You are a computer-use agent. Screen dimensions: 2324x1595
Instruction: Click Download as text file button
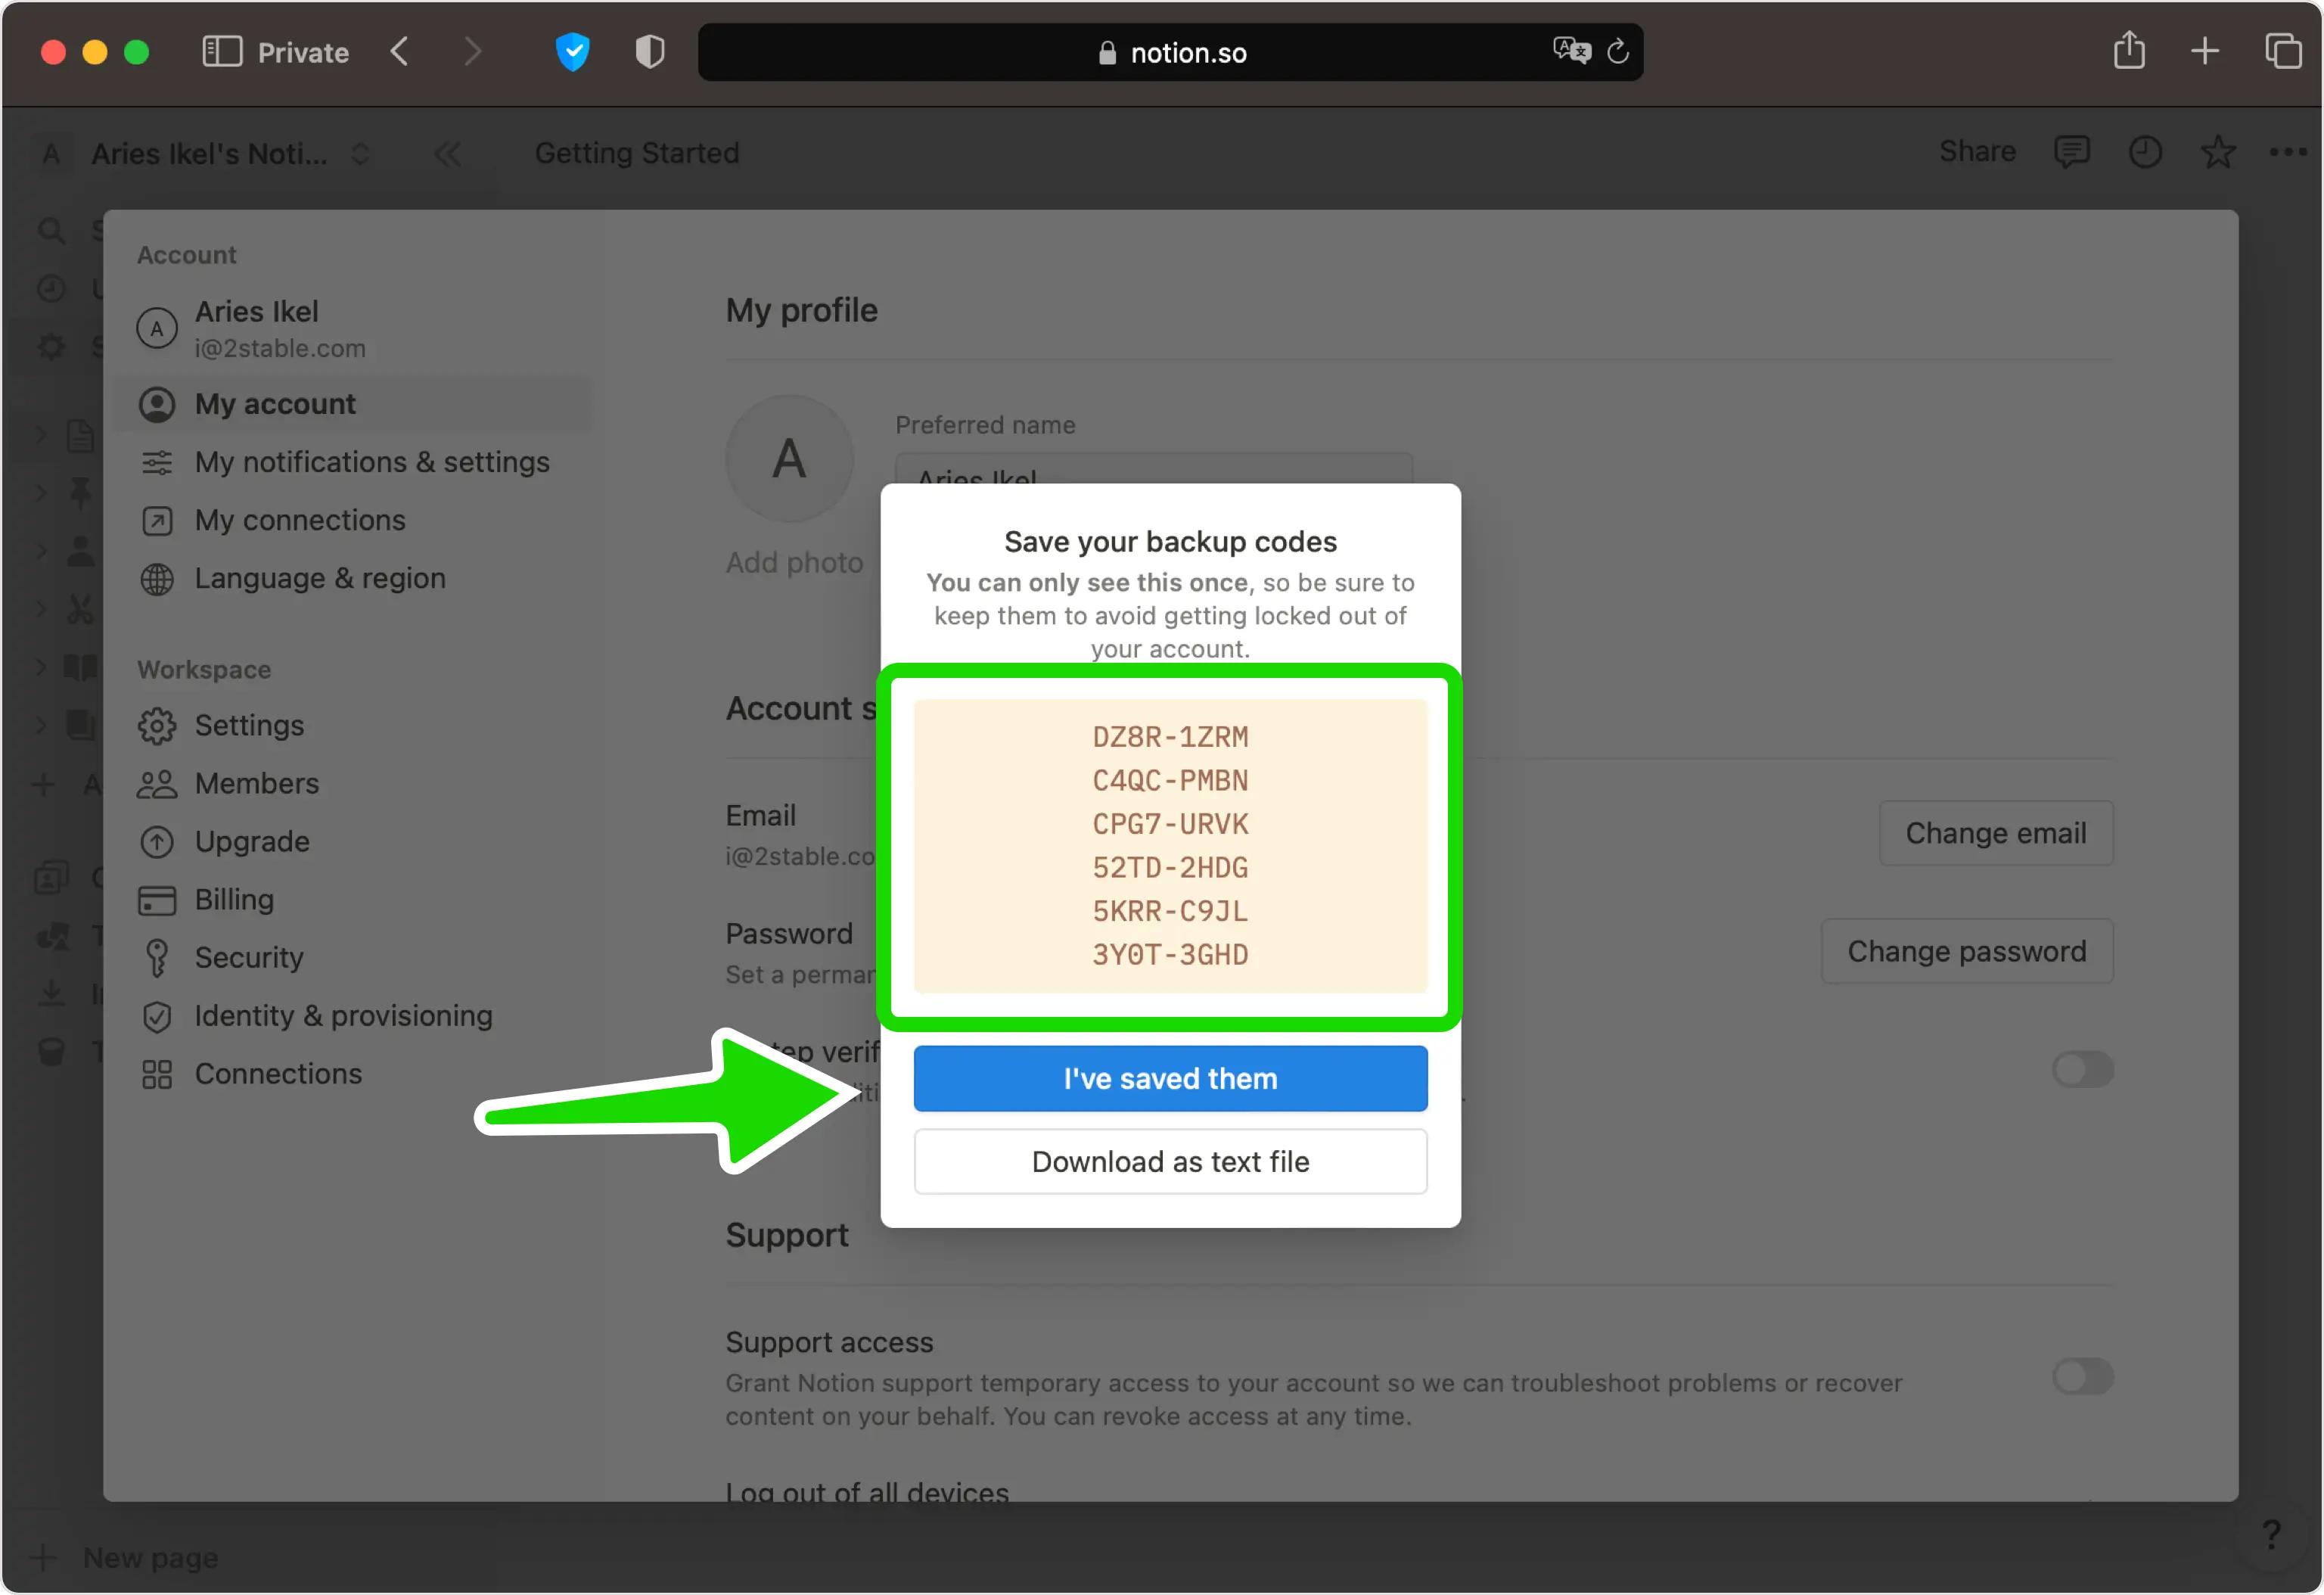tap(1170, 1161)
